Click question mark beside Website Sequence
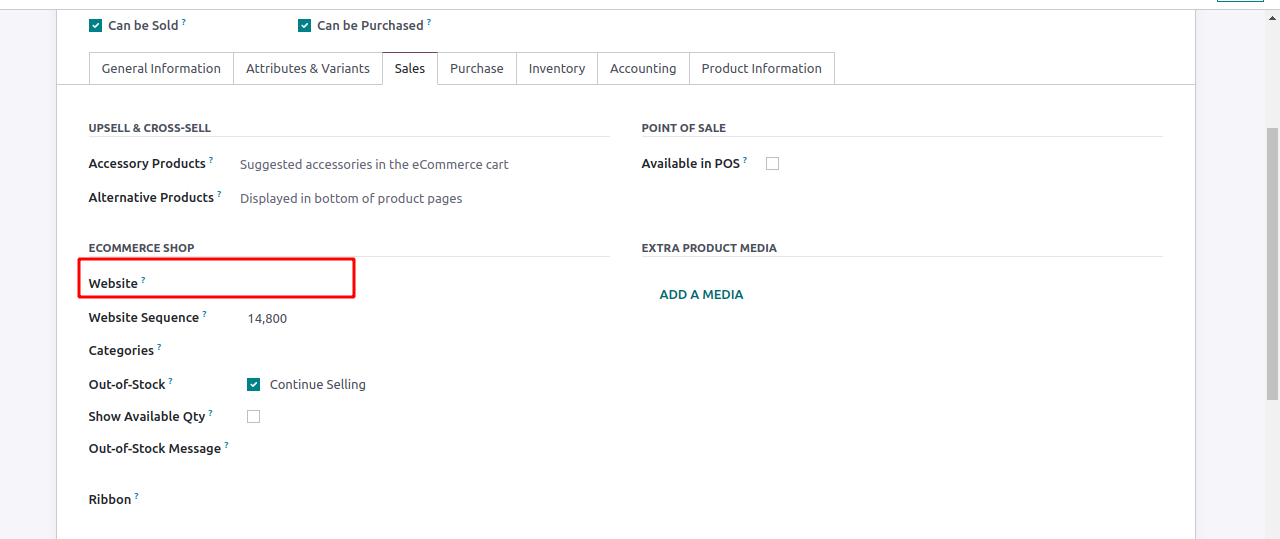 coord(205,314)
